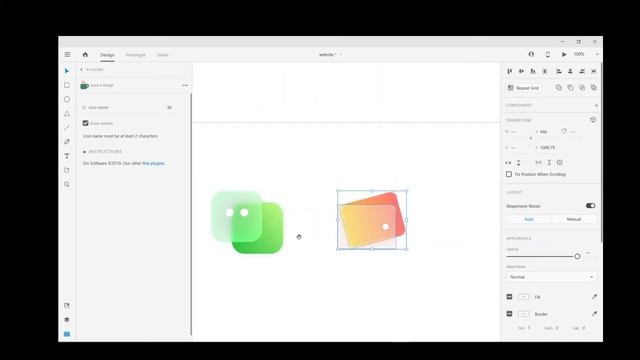The height and width of the screenshot is (360, 640).
Task: Toggle the Border checkbox
Action: point(509,314)
